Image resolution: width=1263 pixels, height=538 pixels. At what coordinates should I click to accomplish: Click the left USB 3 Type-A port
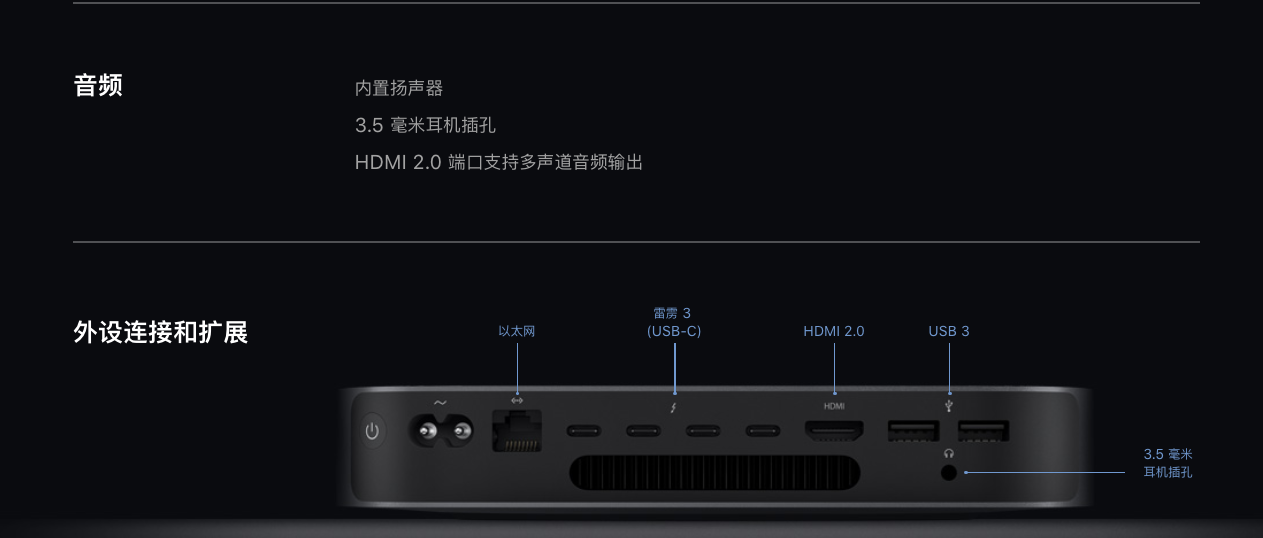(x=913, y=431)
